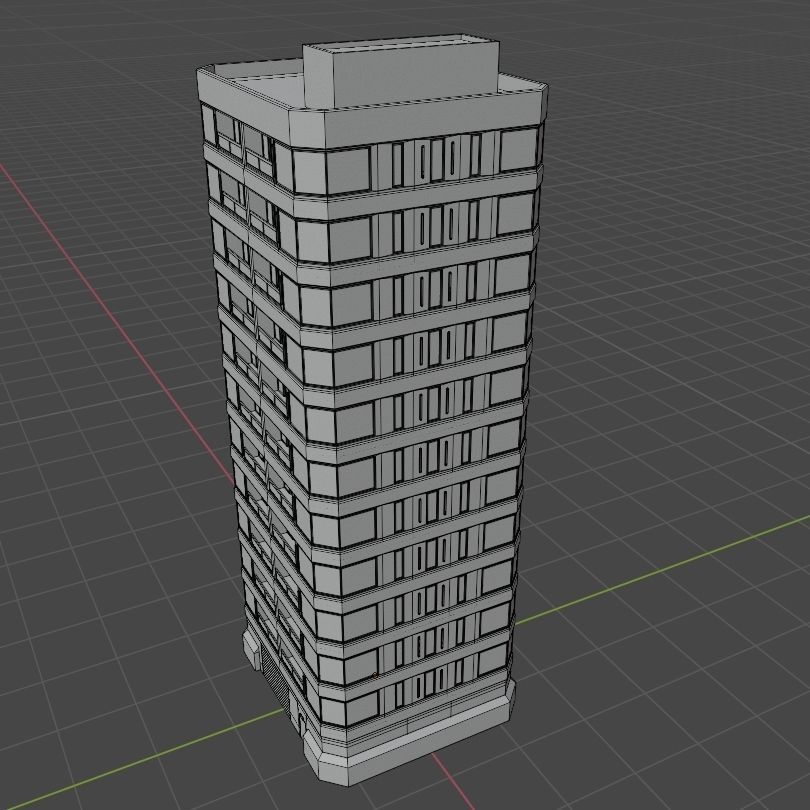Screen dimensions: 810x810
Task: Select the rooftop box structure atop the building
Action: (x=401, y=72)
